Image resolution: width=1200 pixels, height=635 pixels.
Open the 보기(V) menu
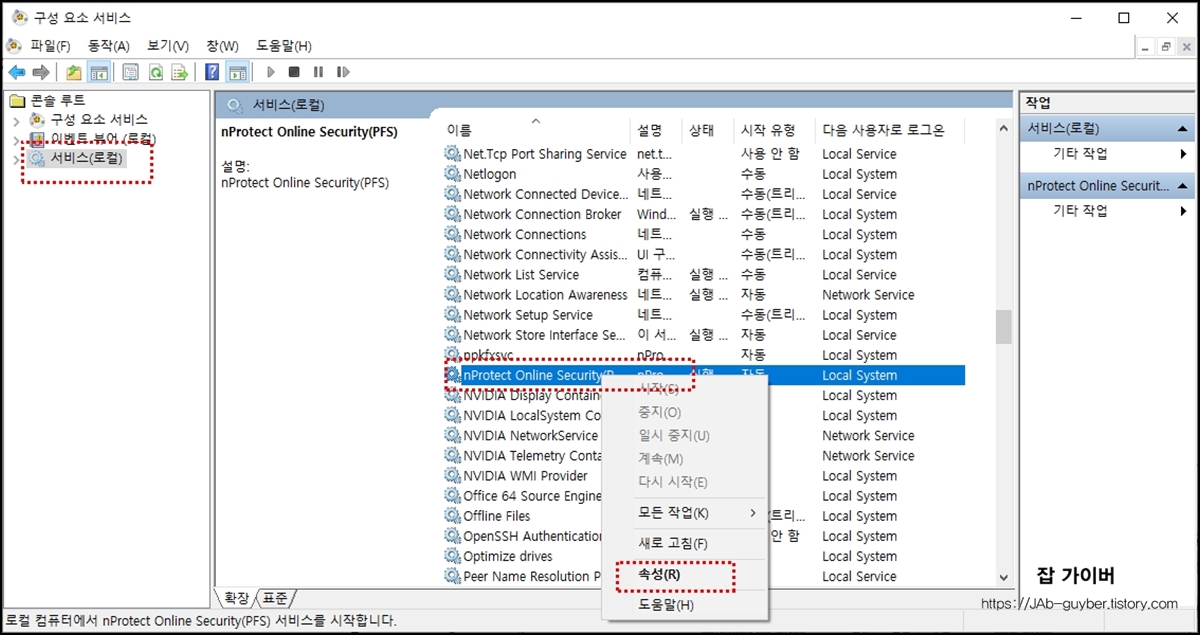pyautogui.click(x=167, y=46)
